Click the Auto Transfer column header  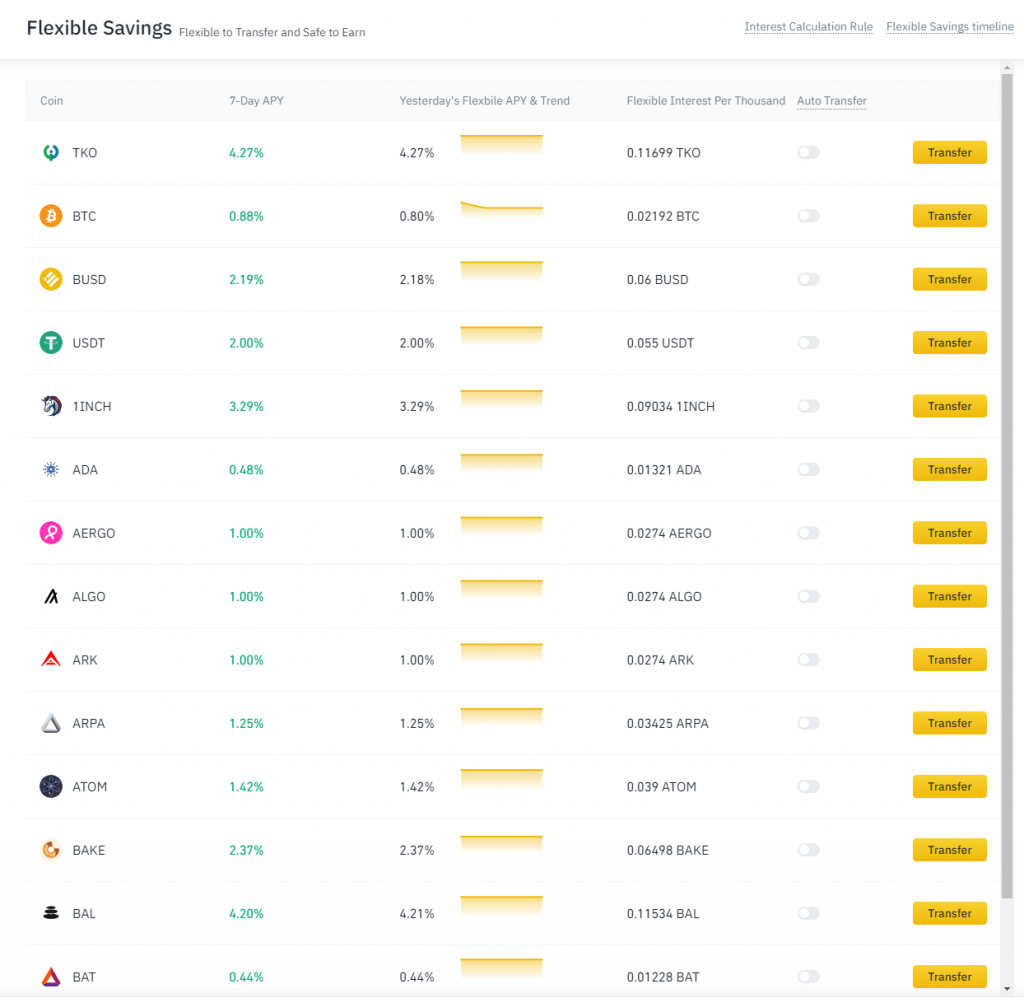point(831,101)
